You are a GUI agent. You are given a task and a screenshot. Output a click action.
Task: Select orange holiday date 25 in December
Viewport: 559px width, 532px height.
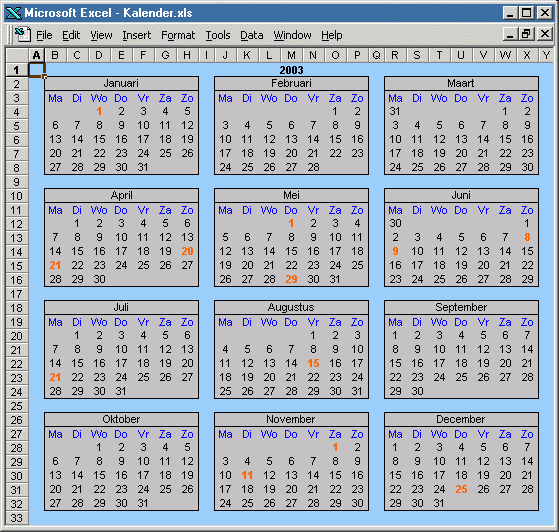tap(461, 489)
